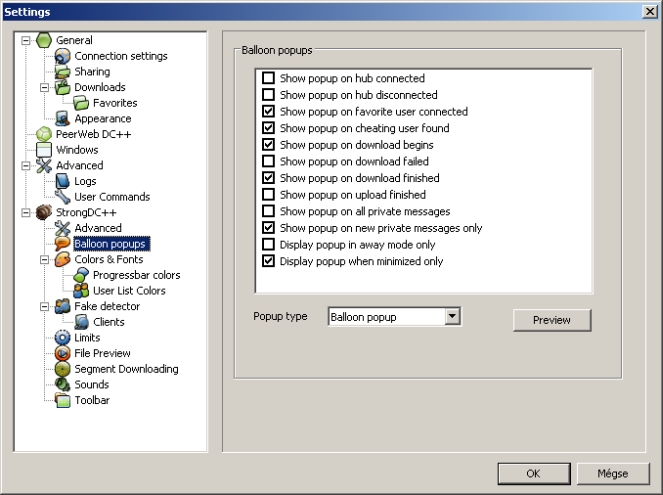Viewport: 663px width, 495px height.
Task: Uncheck Show popup on download finished
Action: (268, 178)
